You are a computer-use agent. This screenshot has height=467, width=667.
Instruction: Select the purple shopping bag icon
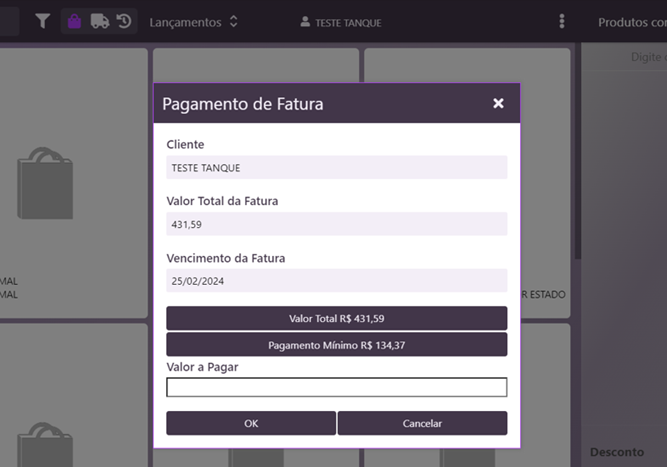tap(74, 21)
